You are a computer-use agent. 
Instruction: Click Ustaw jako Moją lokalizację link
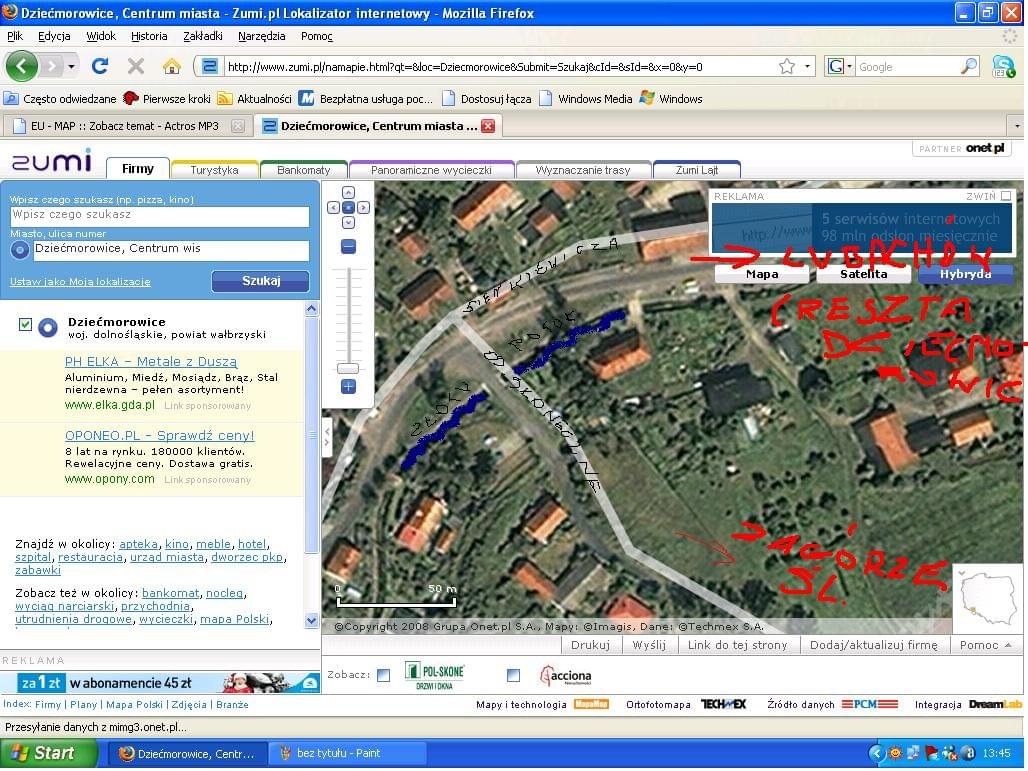[80, 282]
